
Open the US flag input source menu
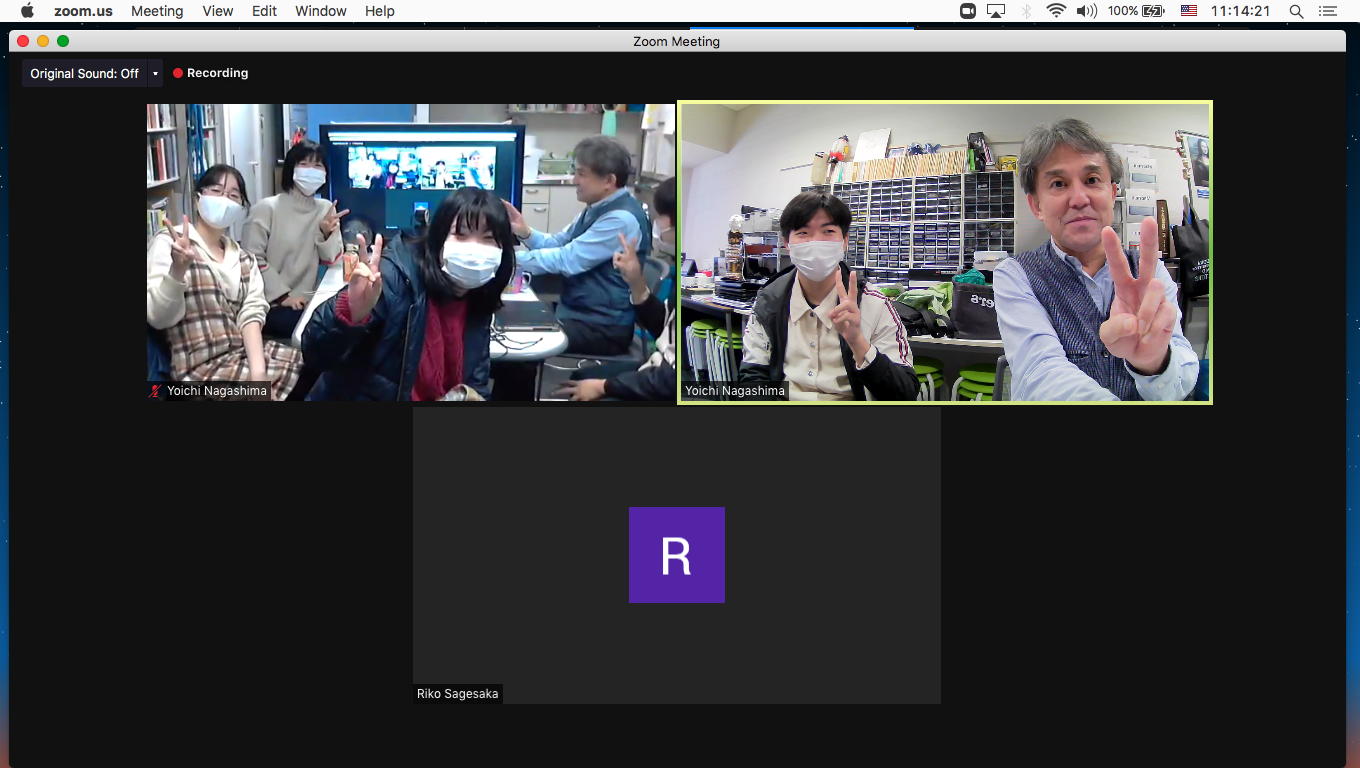pyautogui.click(x=1189, y=11)
